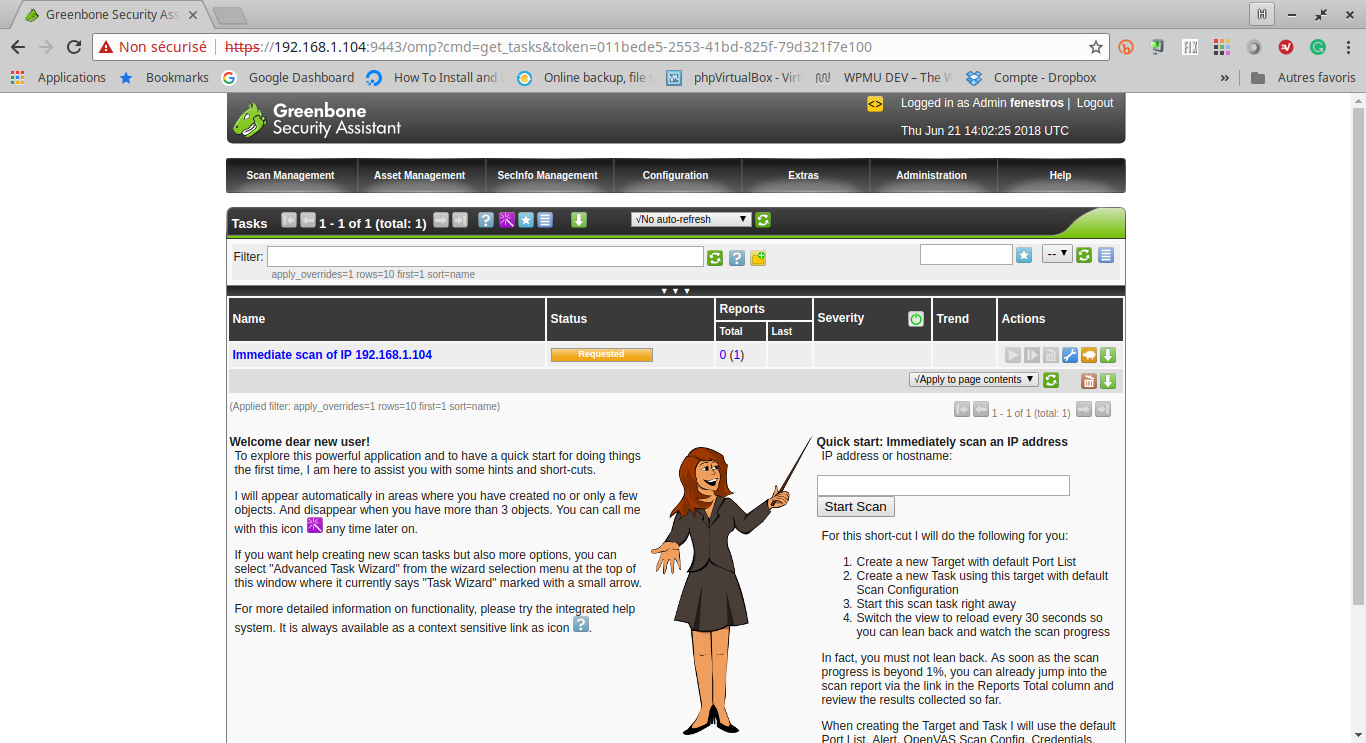
Task: Click the New Task star icon in Tasks header
Action: point(525,220)
